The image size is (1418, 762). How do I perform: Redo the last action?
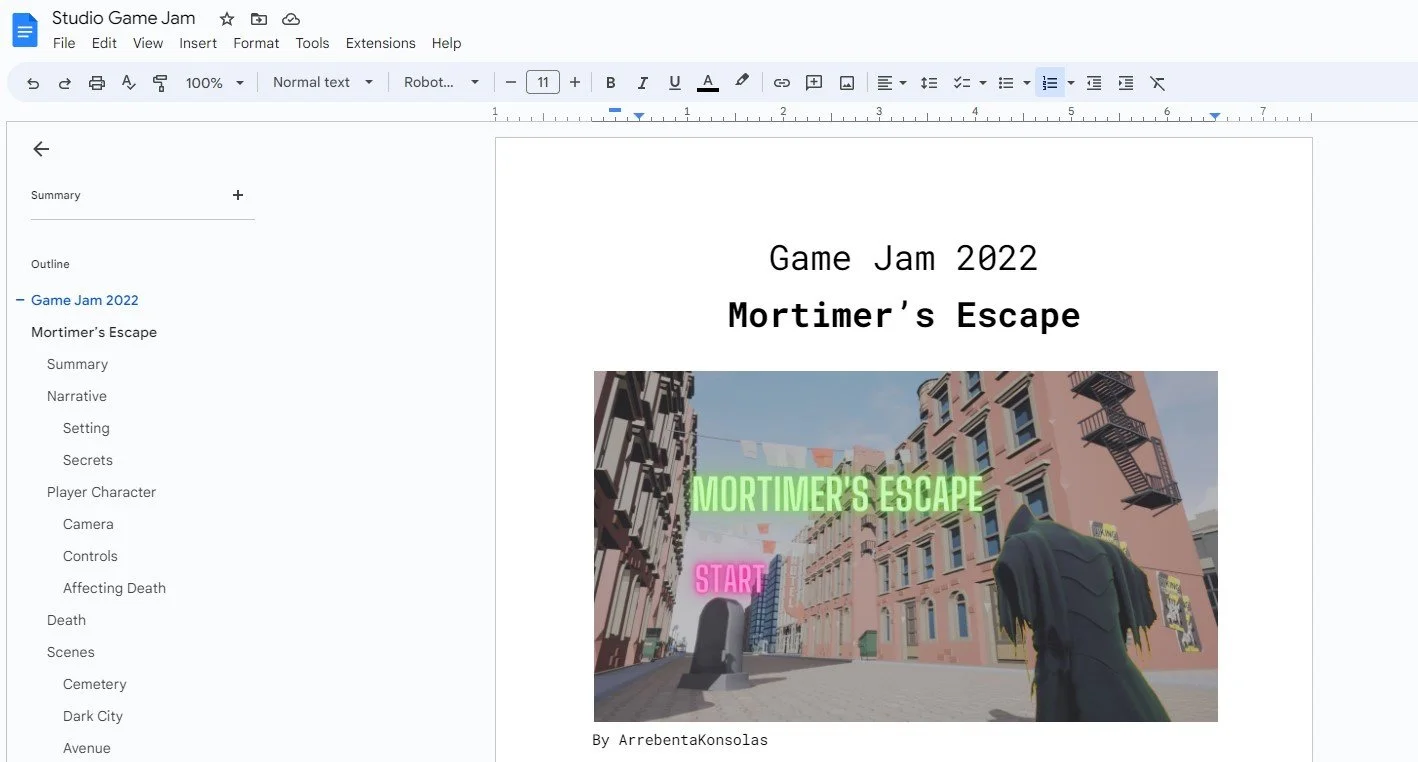(65, 83)
